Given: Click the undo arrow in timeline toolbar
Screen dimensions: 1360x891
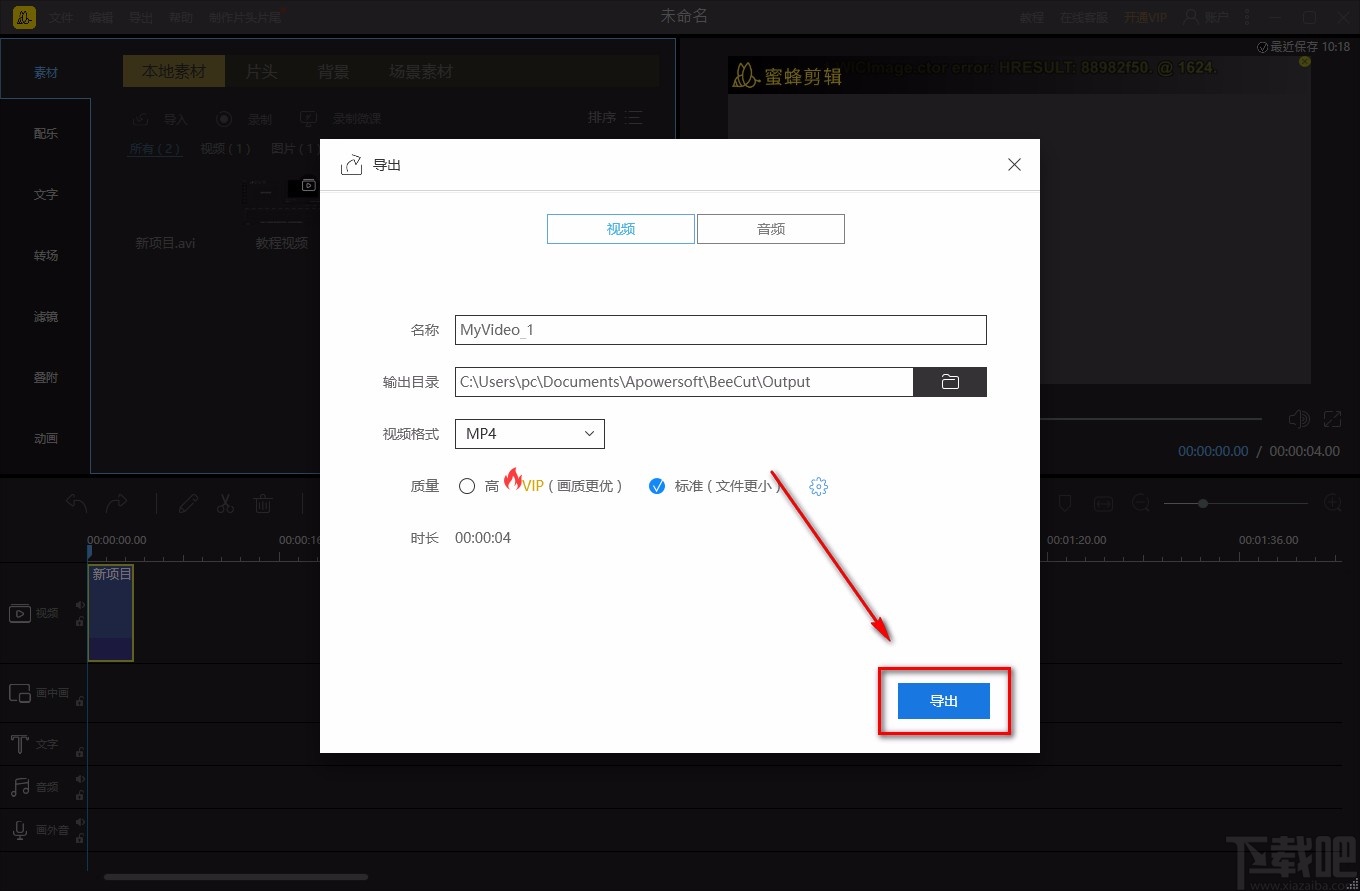Looking at the screenshot, I should [x=77, y=503].
